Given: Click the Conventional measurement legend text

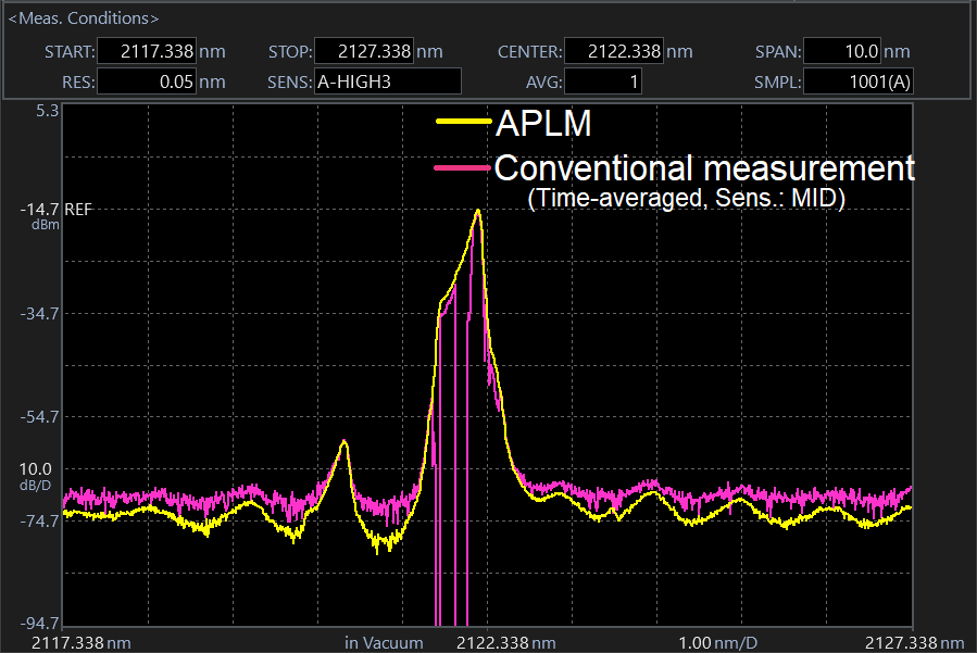Looking at the screenshot, I should (x=704, y=167).
